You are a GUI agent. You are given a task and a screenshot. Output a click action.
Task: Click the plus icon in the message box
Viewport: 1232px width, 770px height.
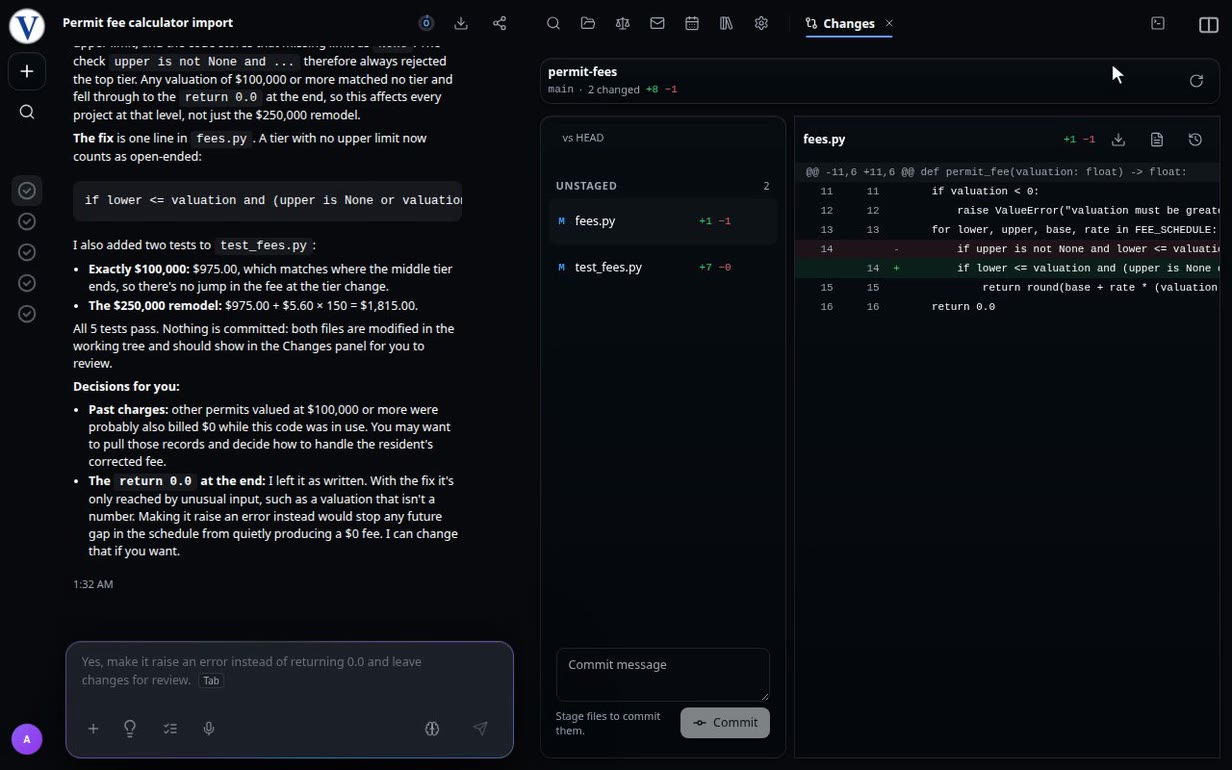click(93, 729)
